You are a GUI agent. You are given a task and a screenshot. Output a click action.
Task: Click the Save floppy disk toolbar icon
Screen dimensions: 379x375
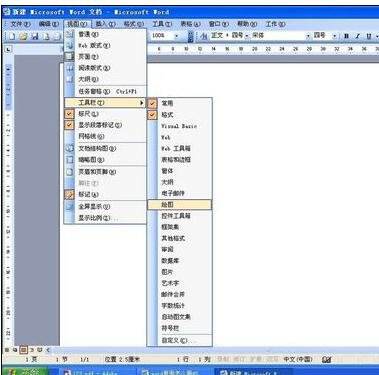tap(35, 36)
